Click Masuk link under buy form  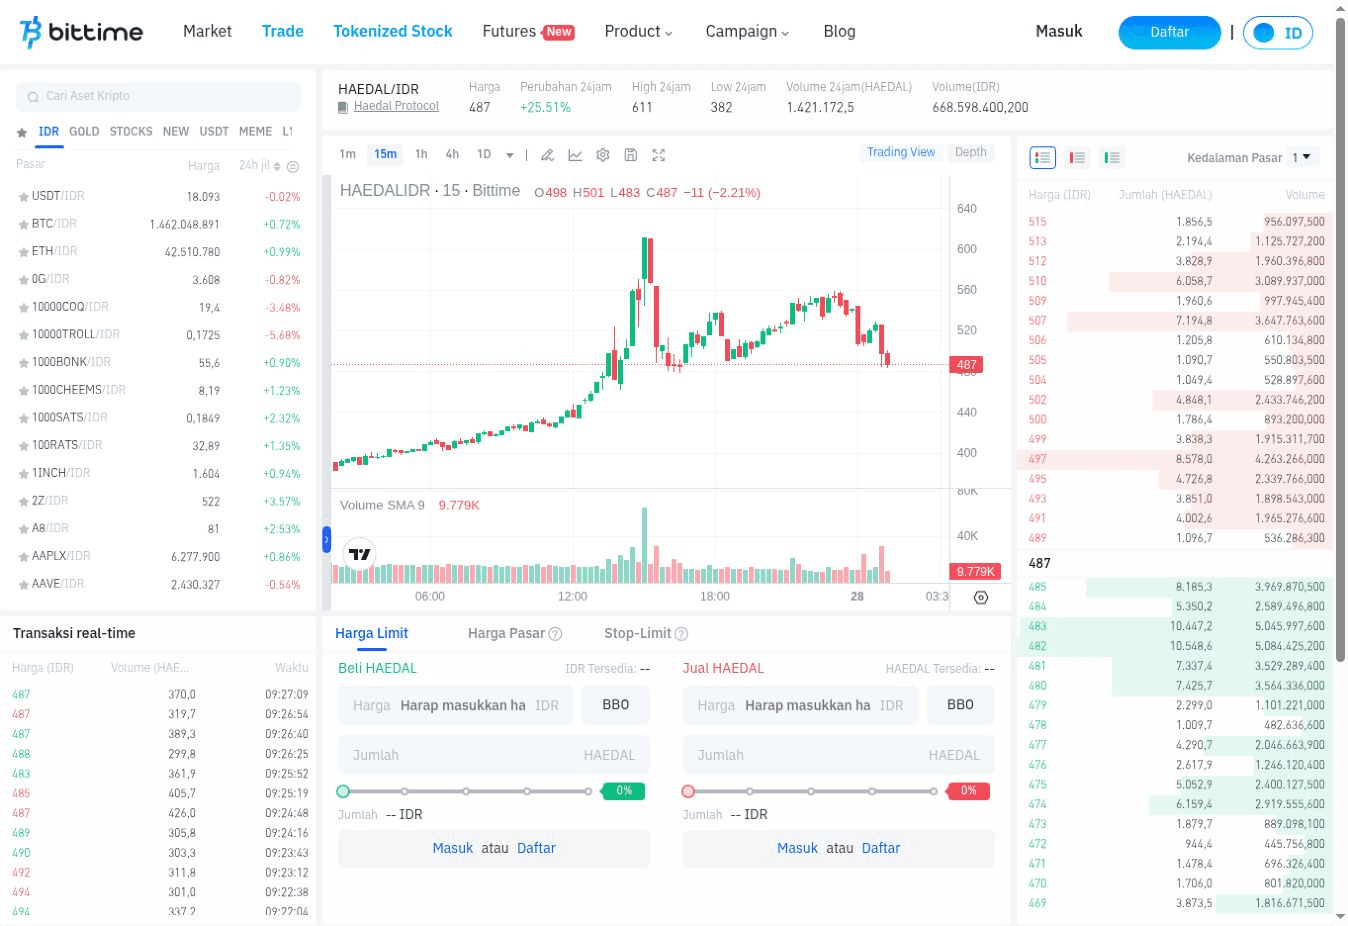[x=453, y=849]
